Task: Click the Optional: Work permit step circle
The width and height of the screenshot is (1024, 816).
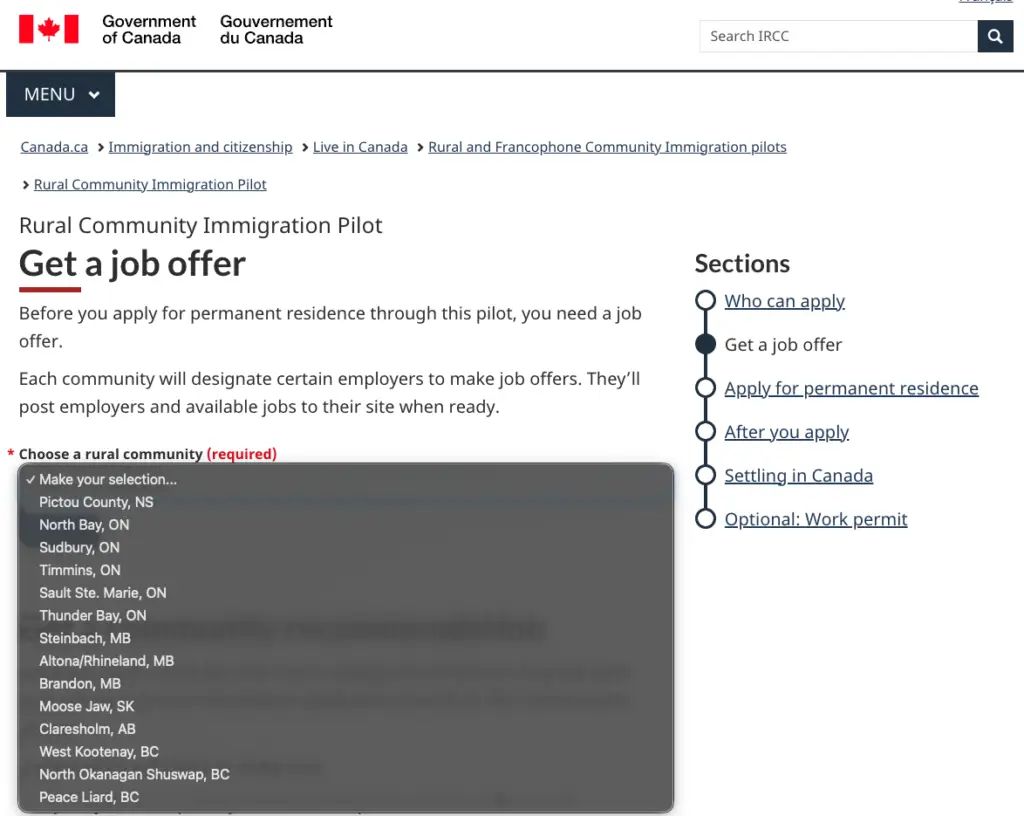Action: [705, 519]
